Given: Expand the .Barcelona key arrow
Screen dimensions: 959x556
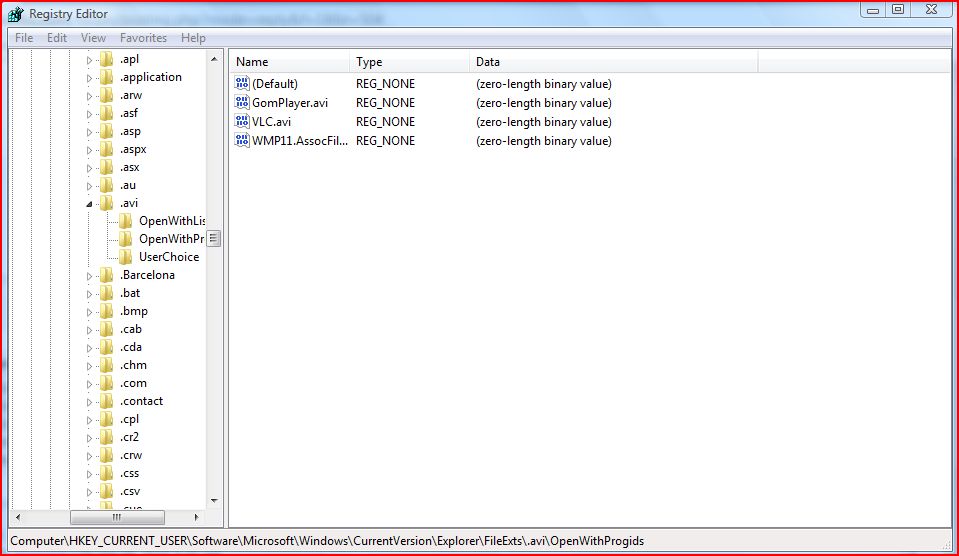Looking at the screenshot, I should 89,276.
